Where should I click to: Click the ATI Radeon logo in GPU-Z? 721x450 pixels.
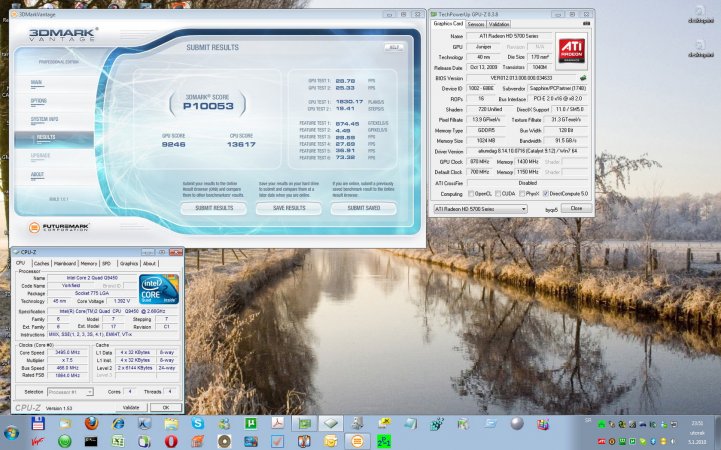[572, 50]
